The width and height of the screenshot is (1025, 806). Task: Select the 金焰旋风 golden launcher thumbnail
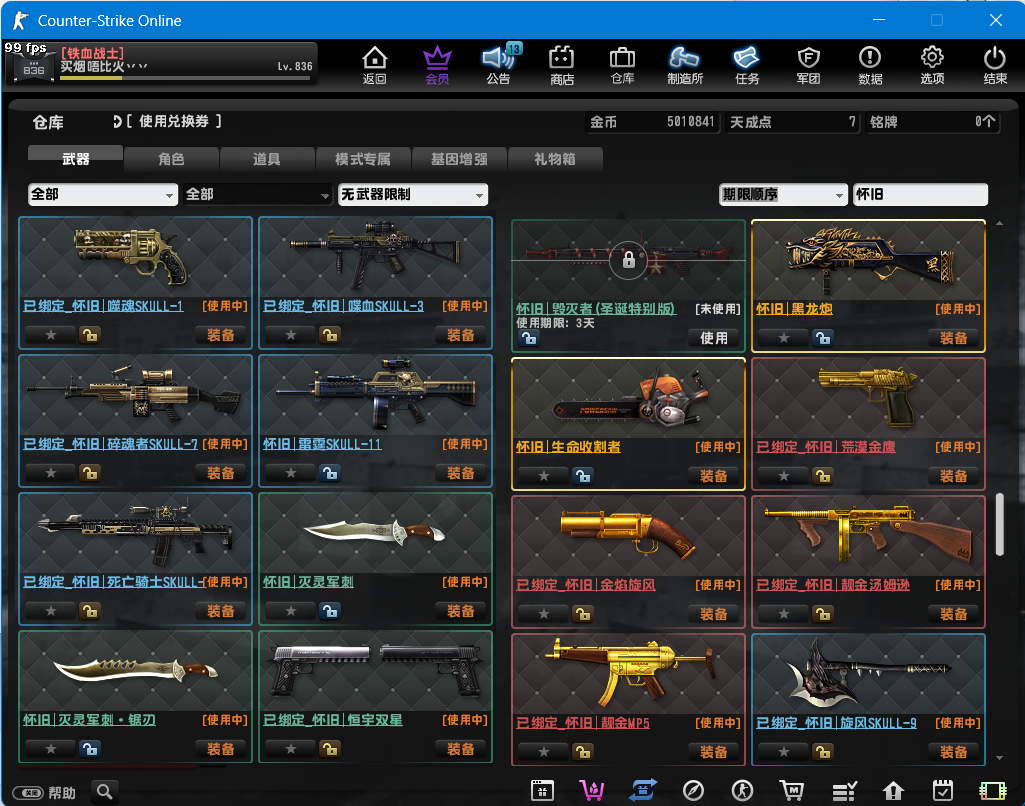pyautogui.click(x=628, y=536)
